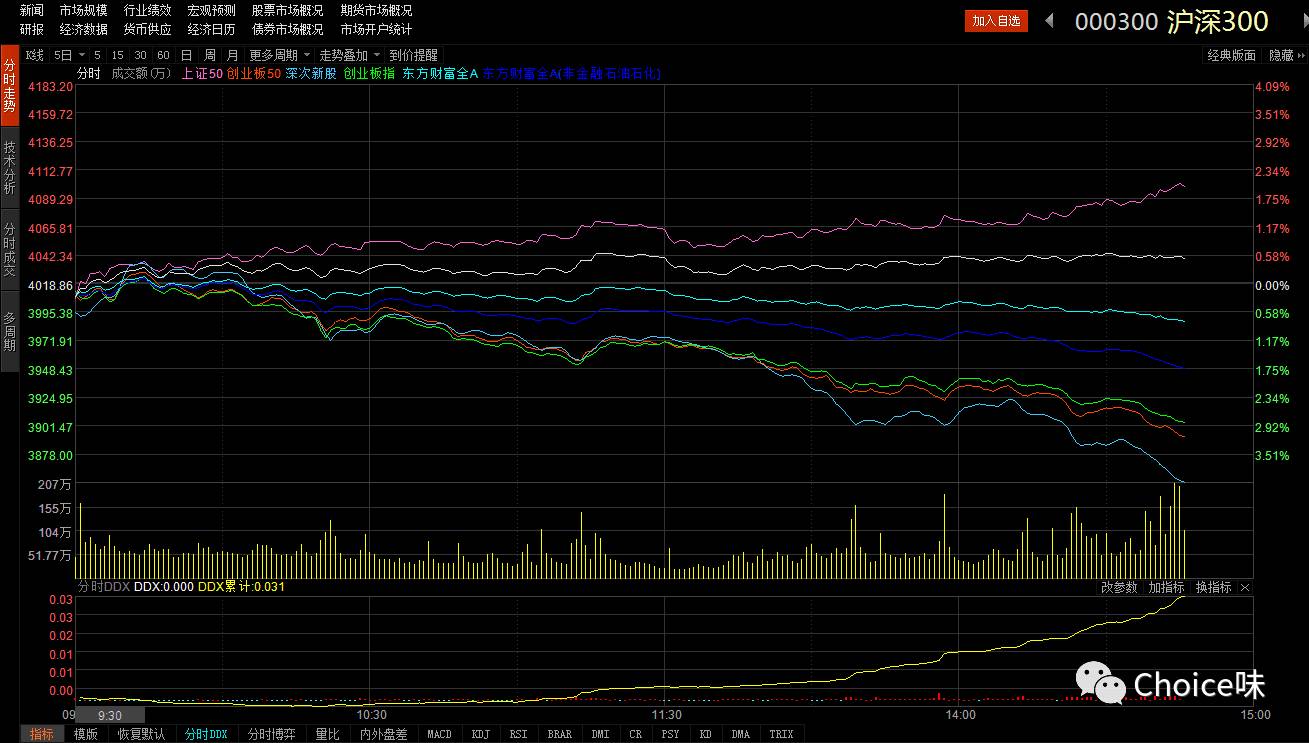Toggle the KDJ indicator at bottom

(481, 734)
